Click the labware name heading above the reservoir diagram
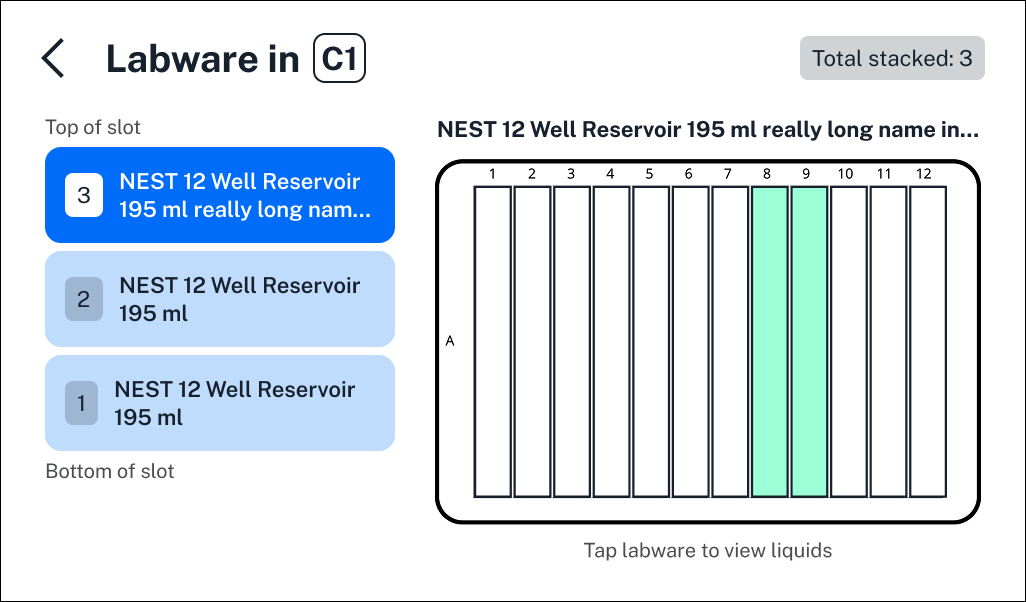The image size is (1026, 602). click(708, 130)
